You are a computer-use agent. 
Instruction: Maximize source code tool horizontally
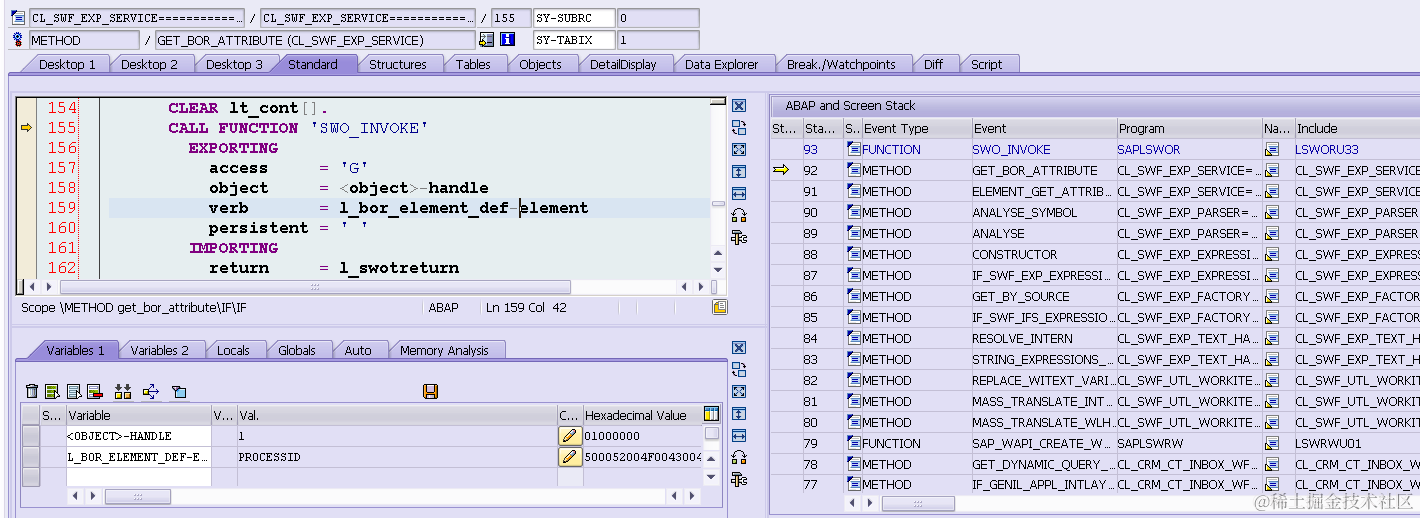click(x=739, y=194)
